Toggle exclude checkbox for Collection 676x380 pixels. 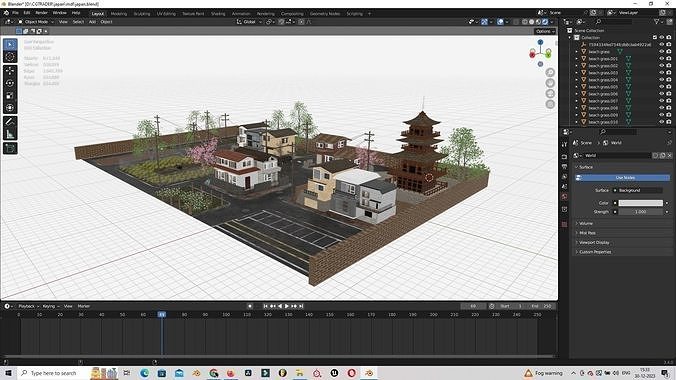coord(655,38)
